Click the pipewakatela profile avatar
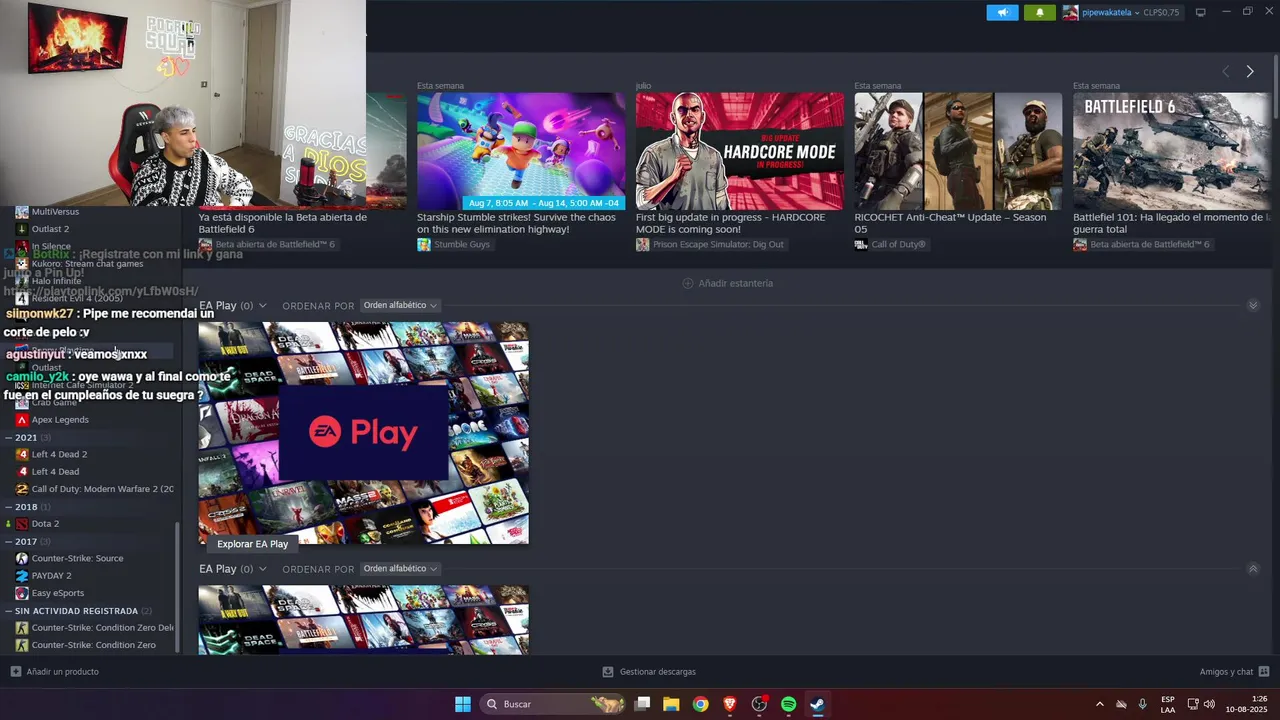 1070,12
